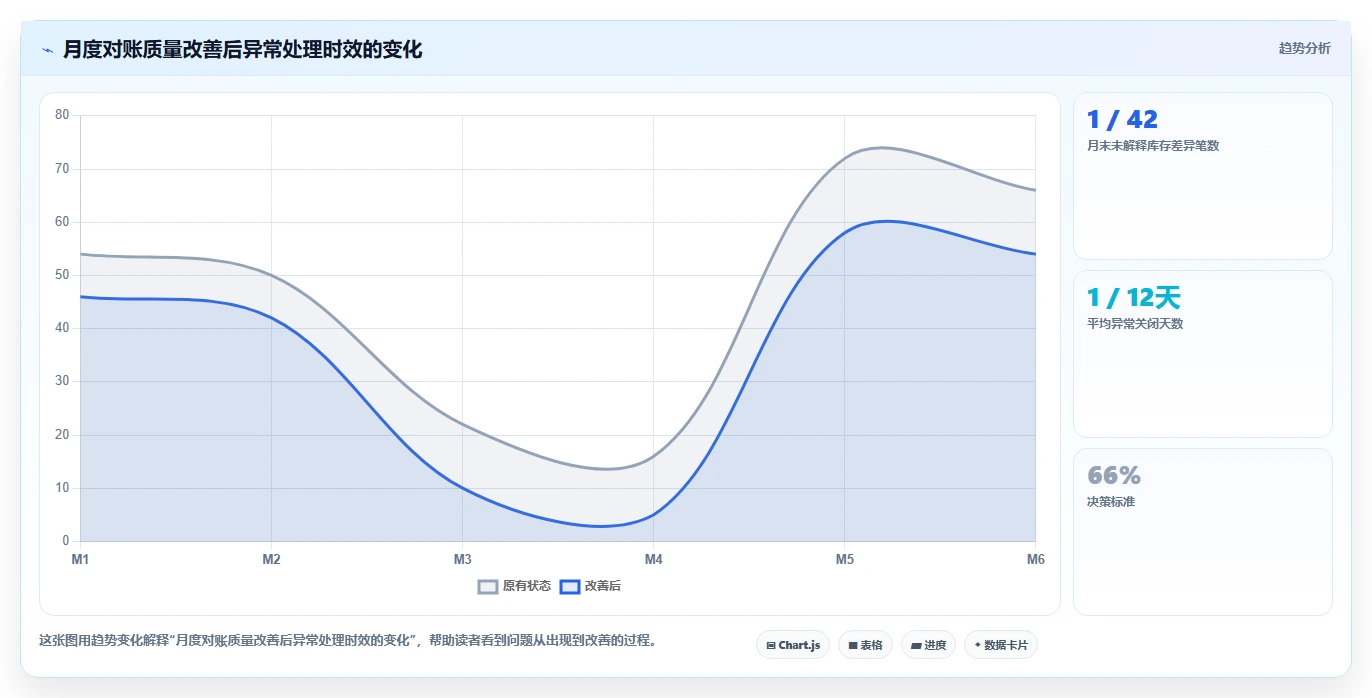The image size is (1372, 698).
Task: Click the 平均异常关闭天数 label
Action: 1135,323
